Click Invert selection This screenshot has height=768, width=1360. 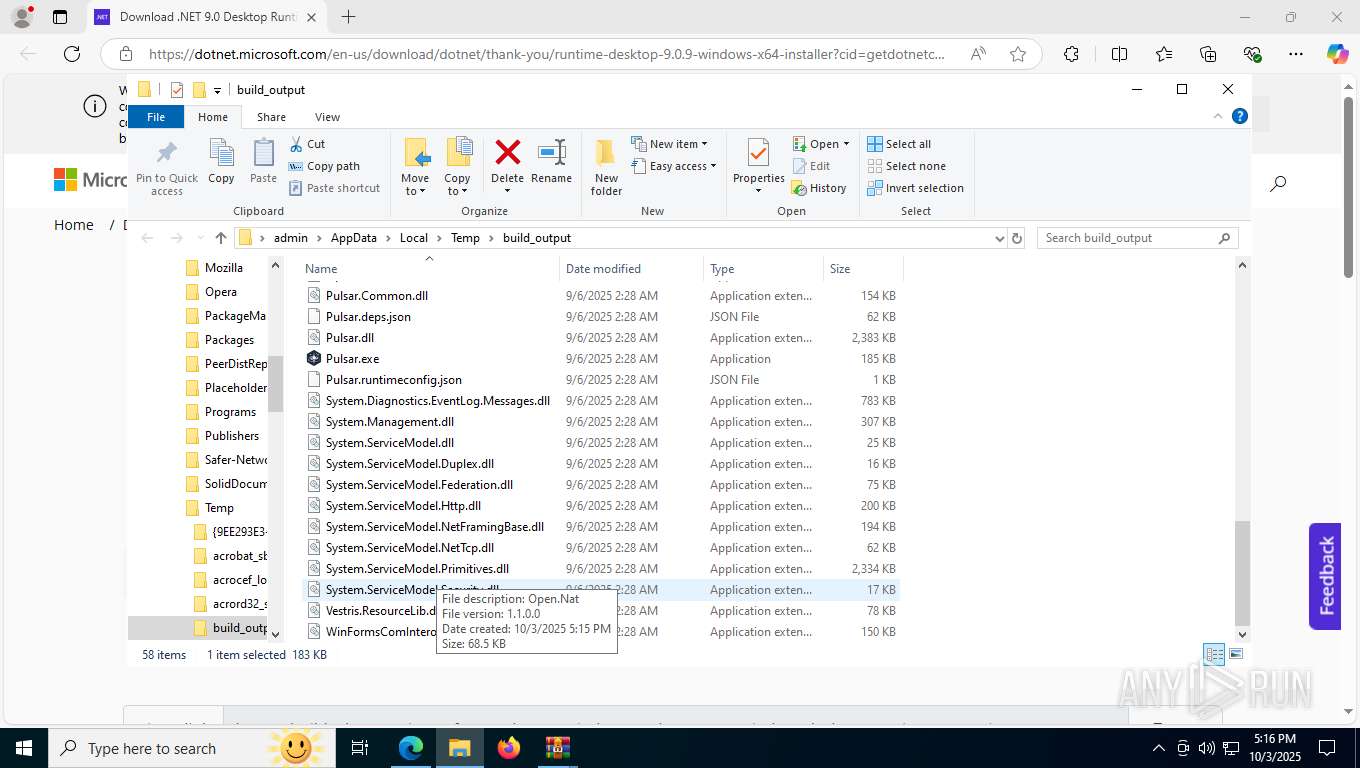(x=915, y=188)
